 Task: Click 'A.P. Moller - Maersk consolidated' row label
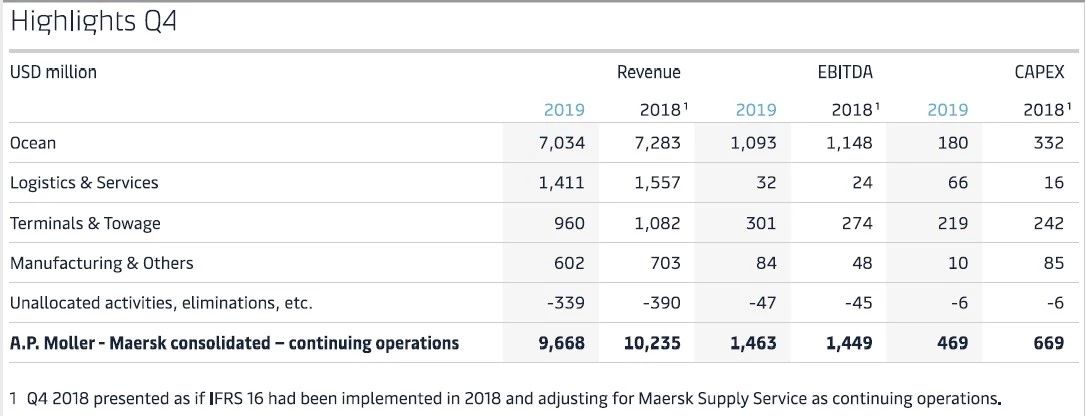pos(234,343)
